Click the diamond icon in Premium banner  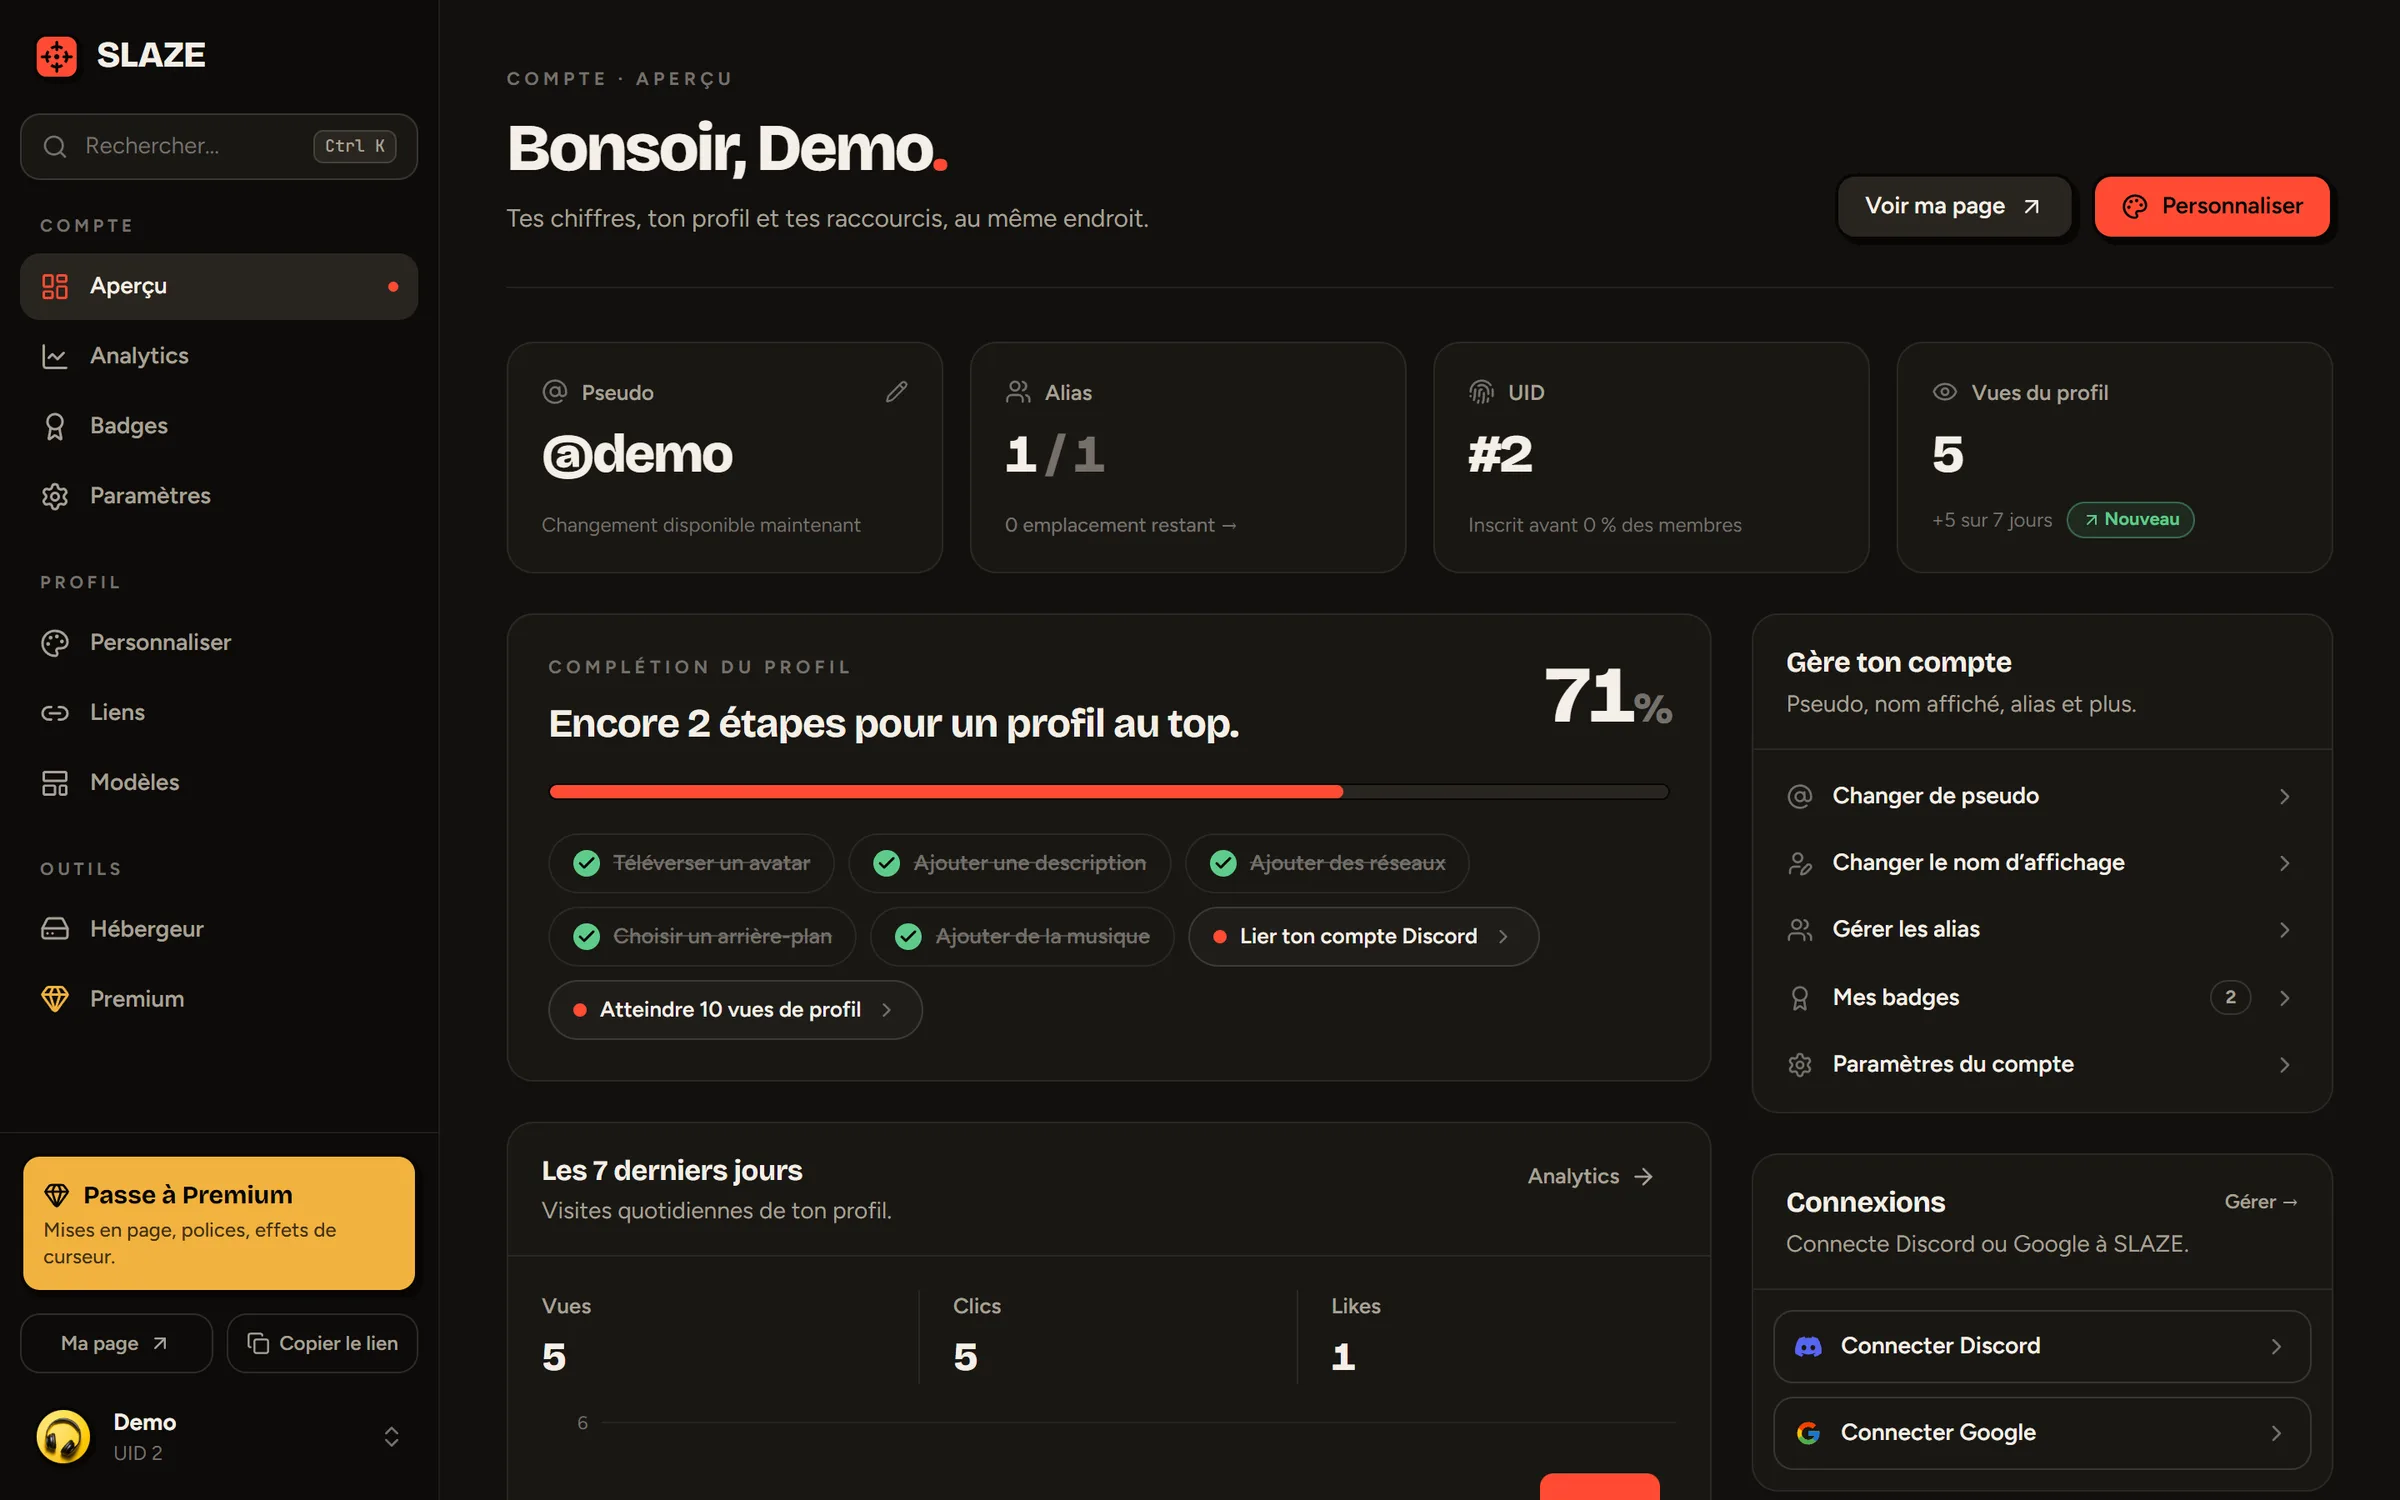(57, 1195)
